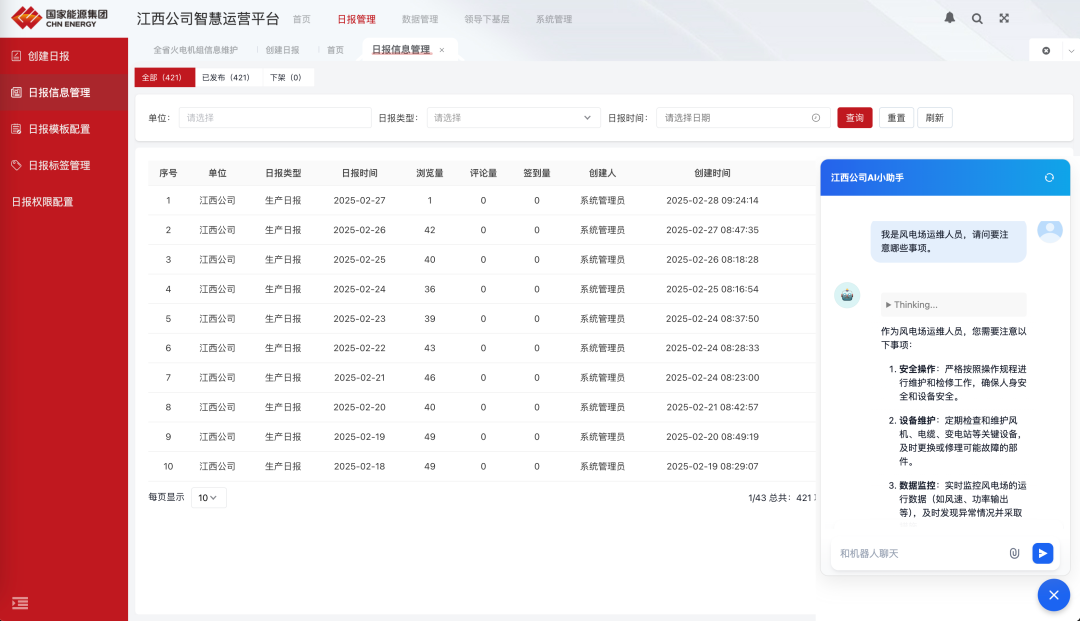Click the 江西公司智慧运营平台 title
Screen dimensions: 1080x621
tap(208, 19)
